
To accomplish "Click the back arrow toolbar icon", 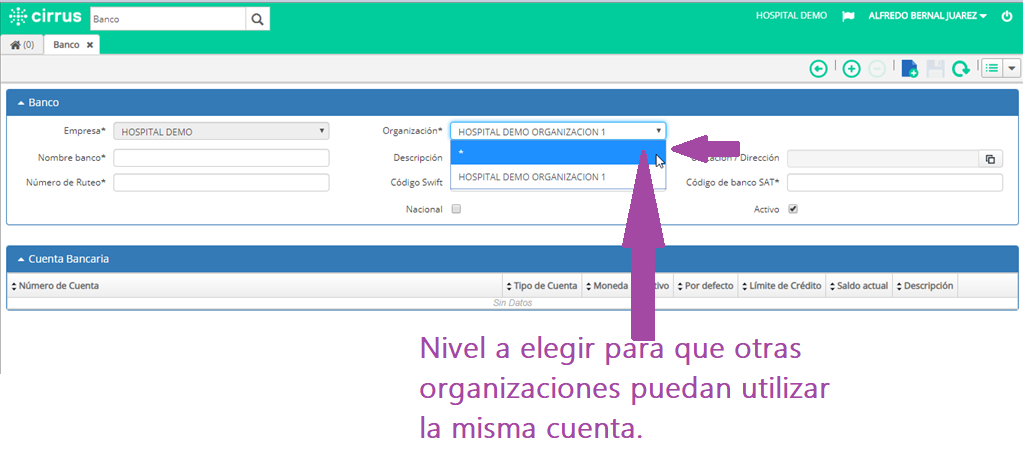I will point(818,68).
